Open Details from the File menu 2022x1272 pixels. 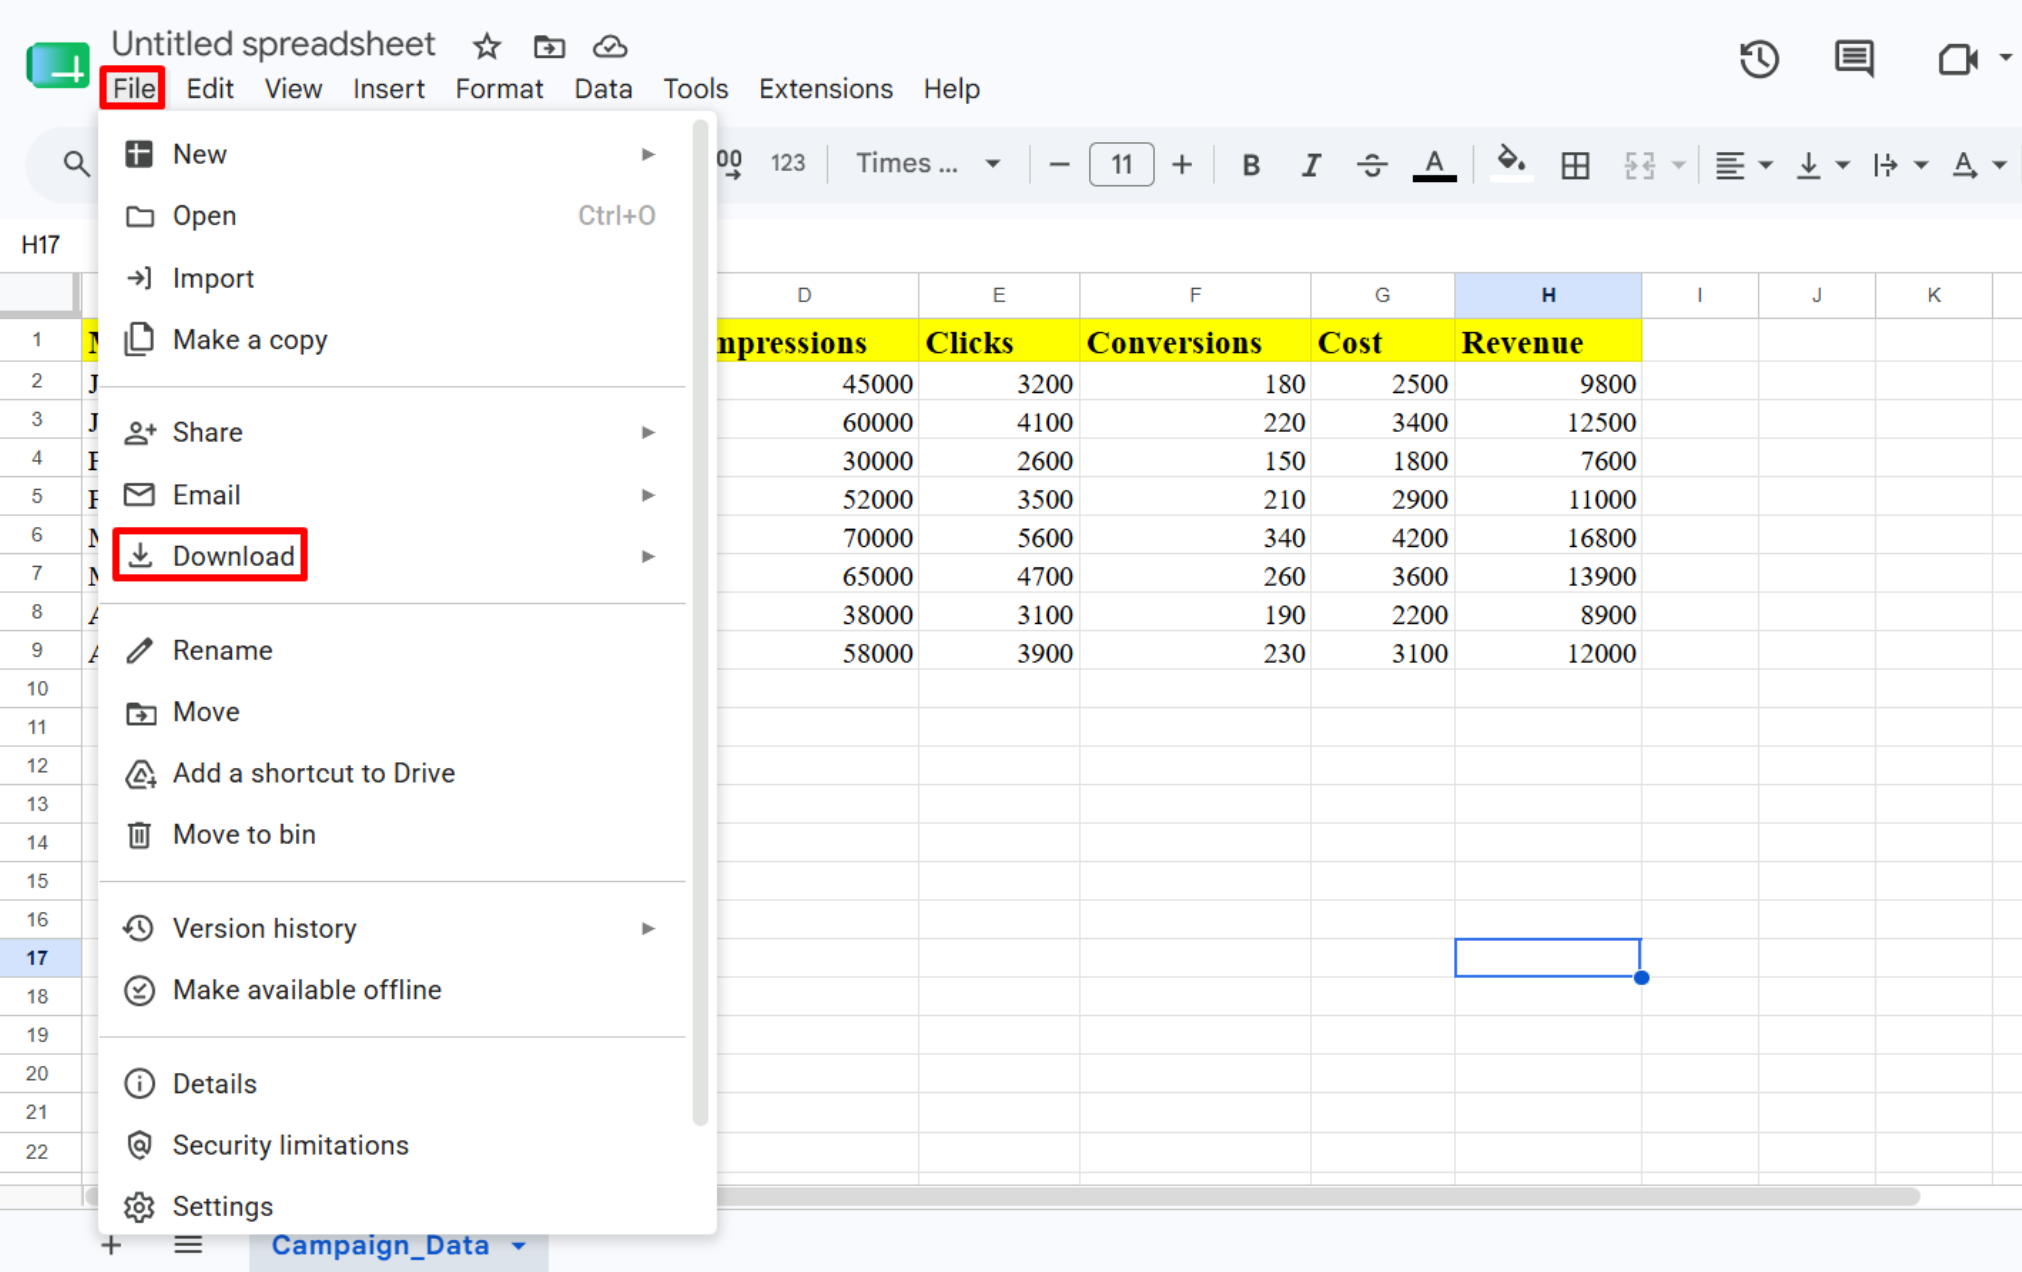[392, 1084]
